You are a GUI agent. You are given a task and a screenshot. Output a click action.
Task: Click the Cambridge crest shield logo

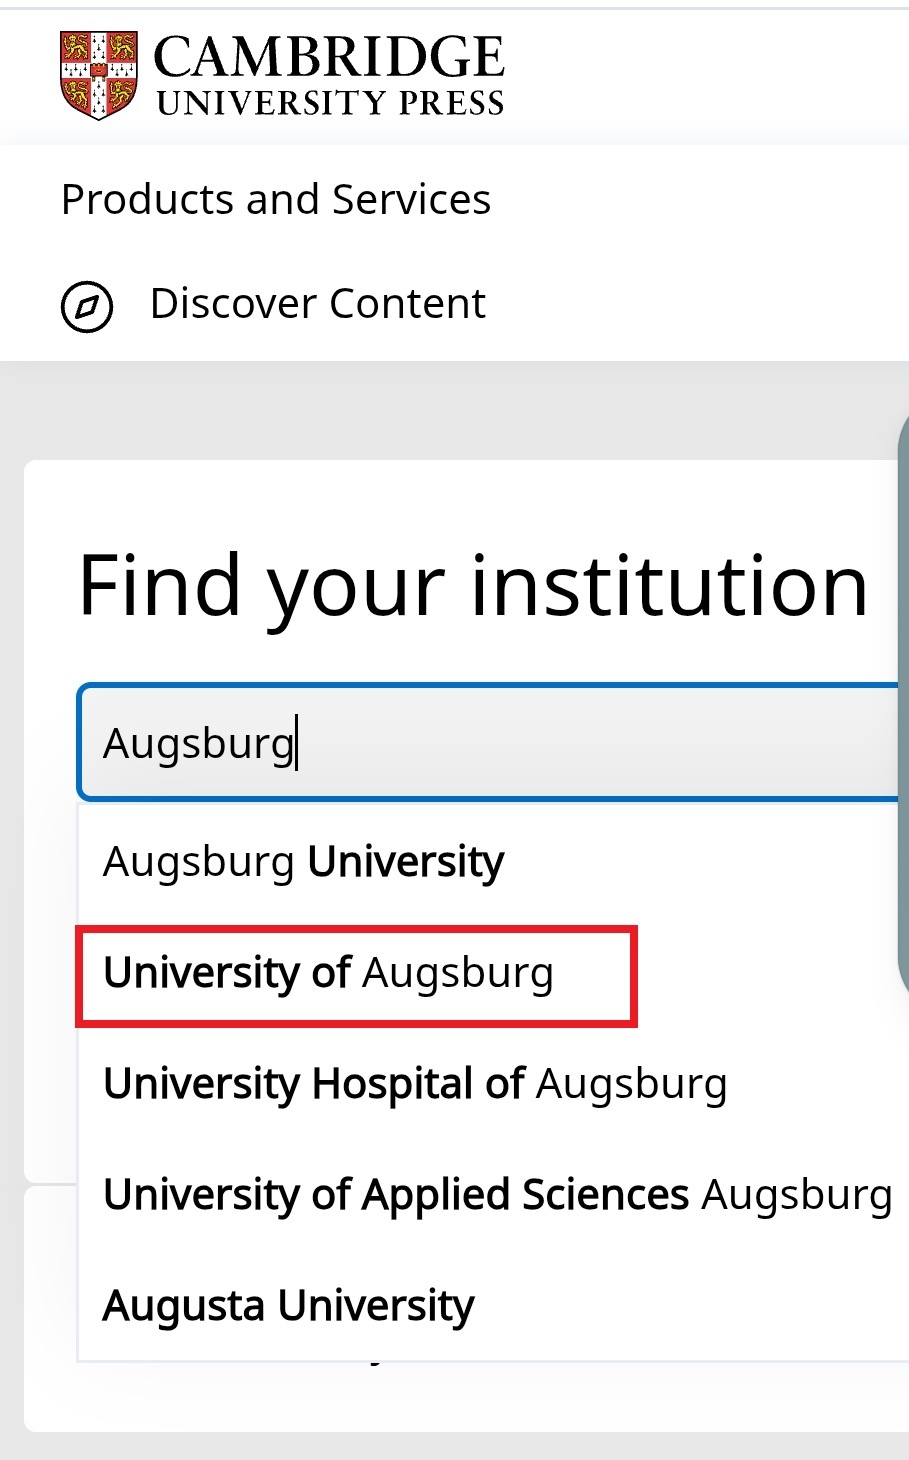98,74
